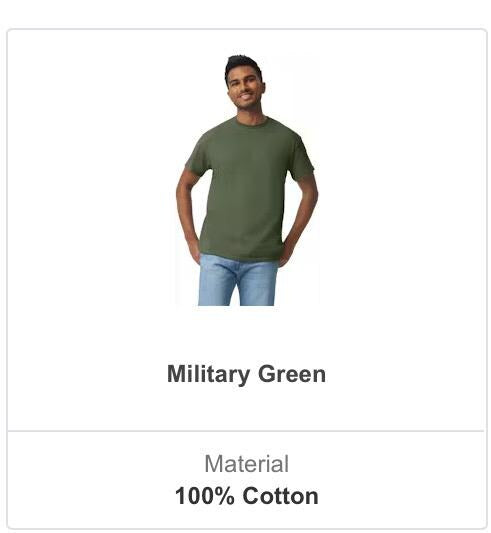This screenshot has width=491, height=533.
Task: Click the 100% text
Action: click(x=205, y=496)
